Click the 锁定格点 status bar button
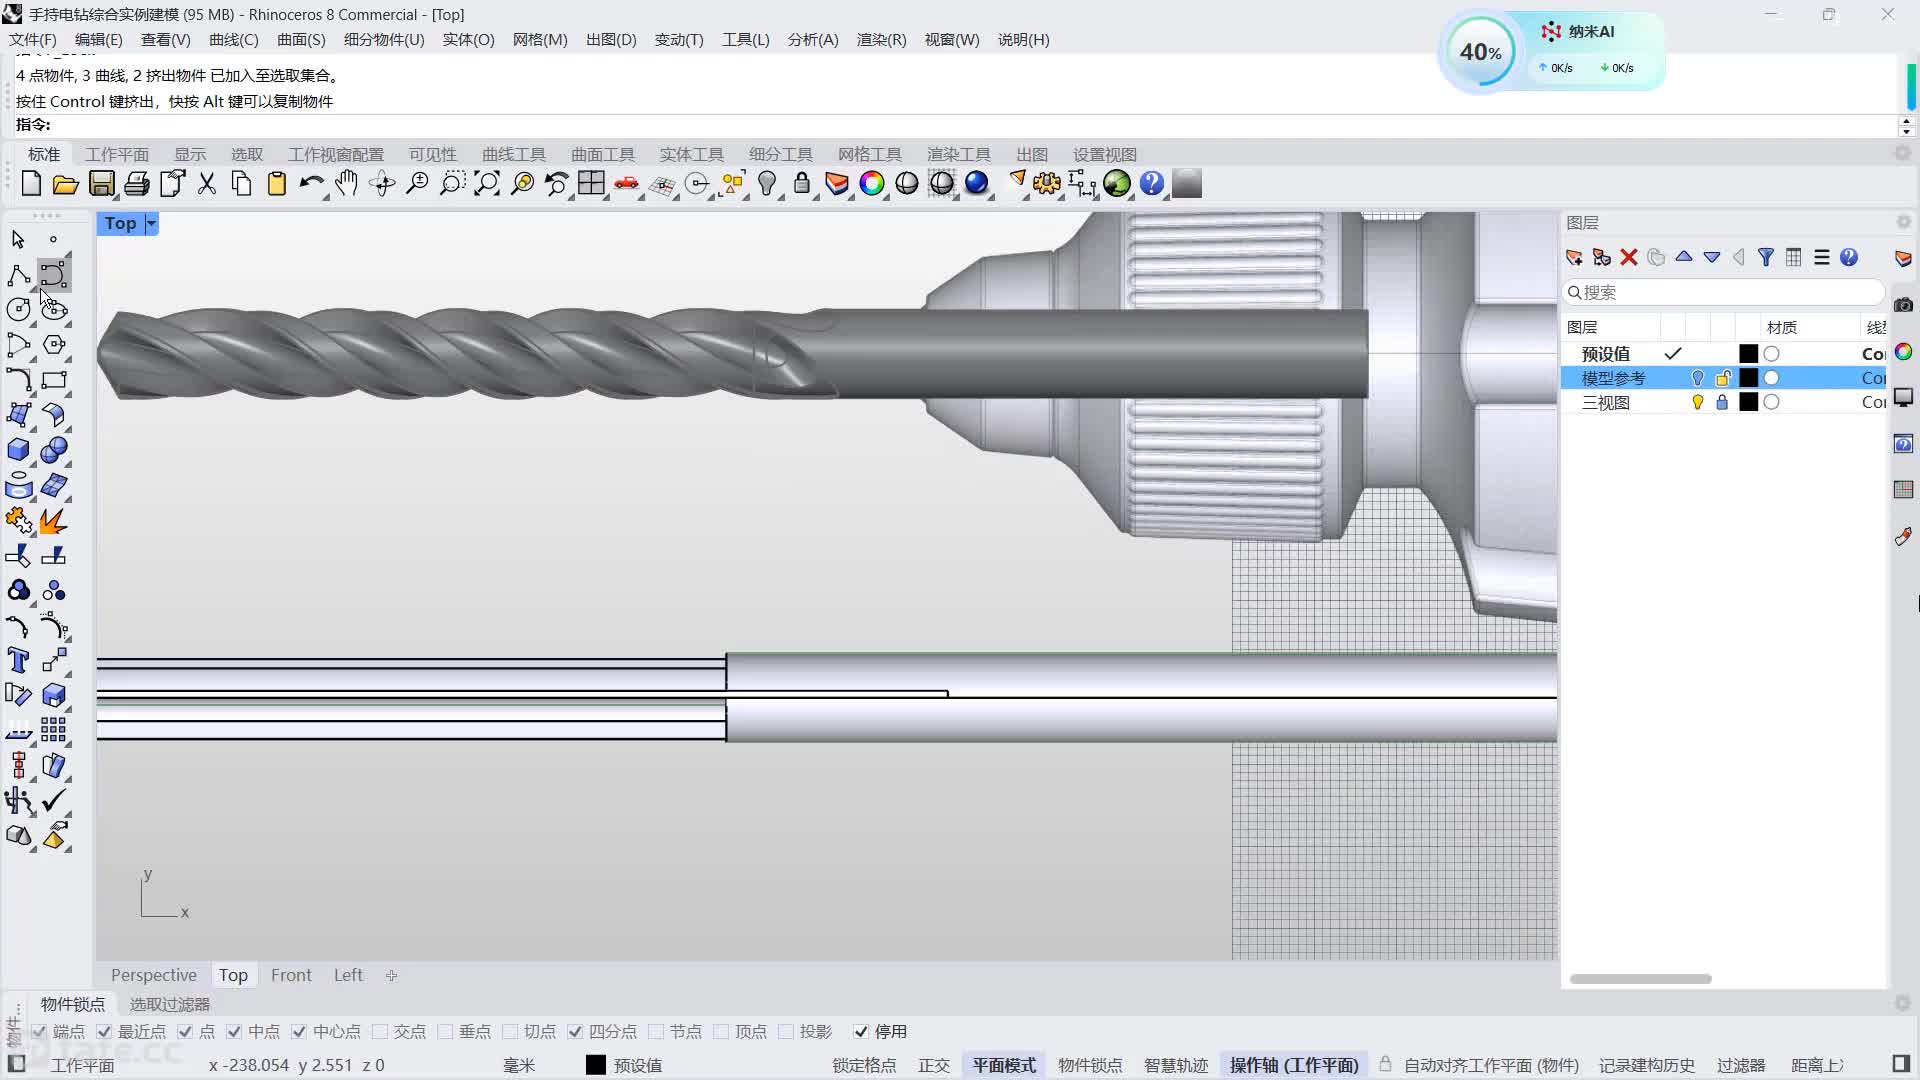Viewport: 1920px width, 1080px height. tap(864, 1065)
